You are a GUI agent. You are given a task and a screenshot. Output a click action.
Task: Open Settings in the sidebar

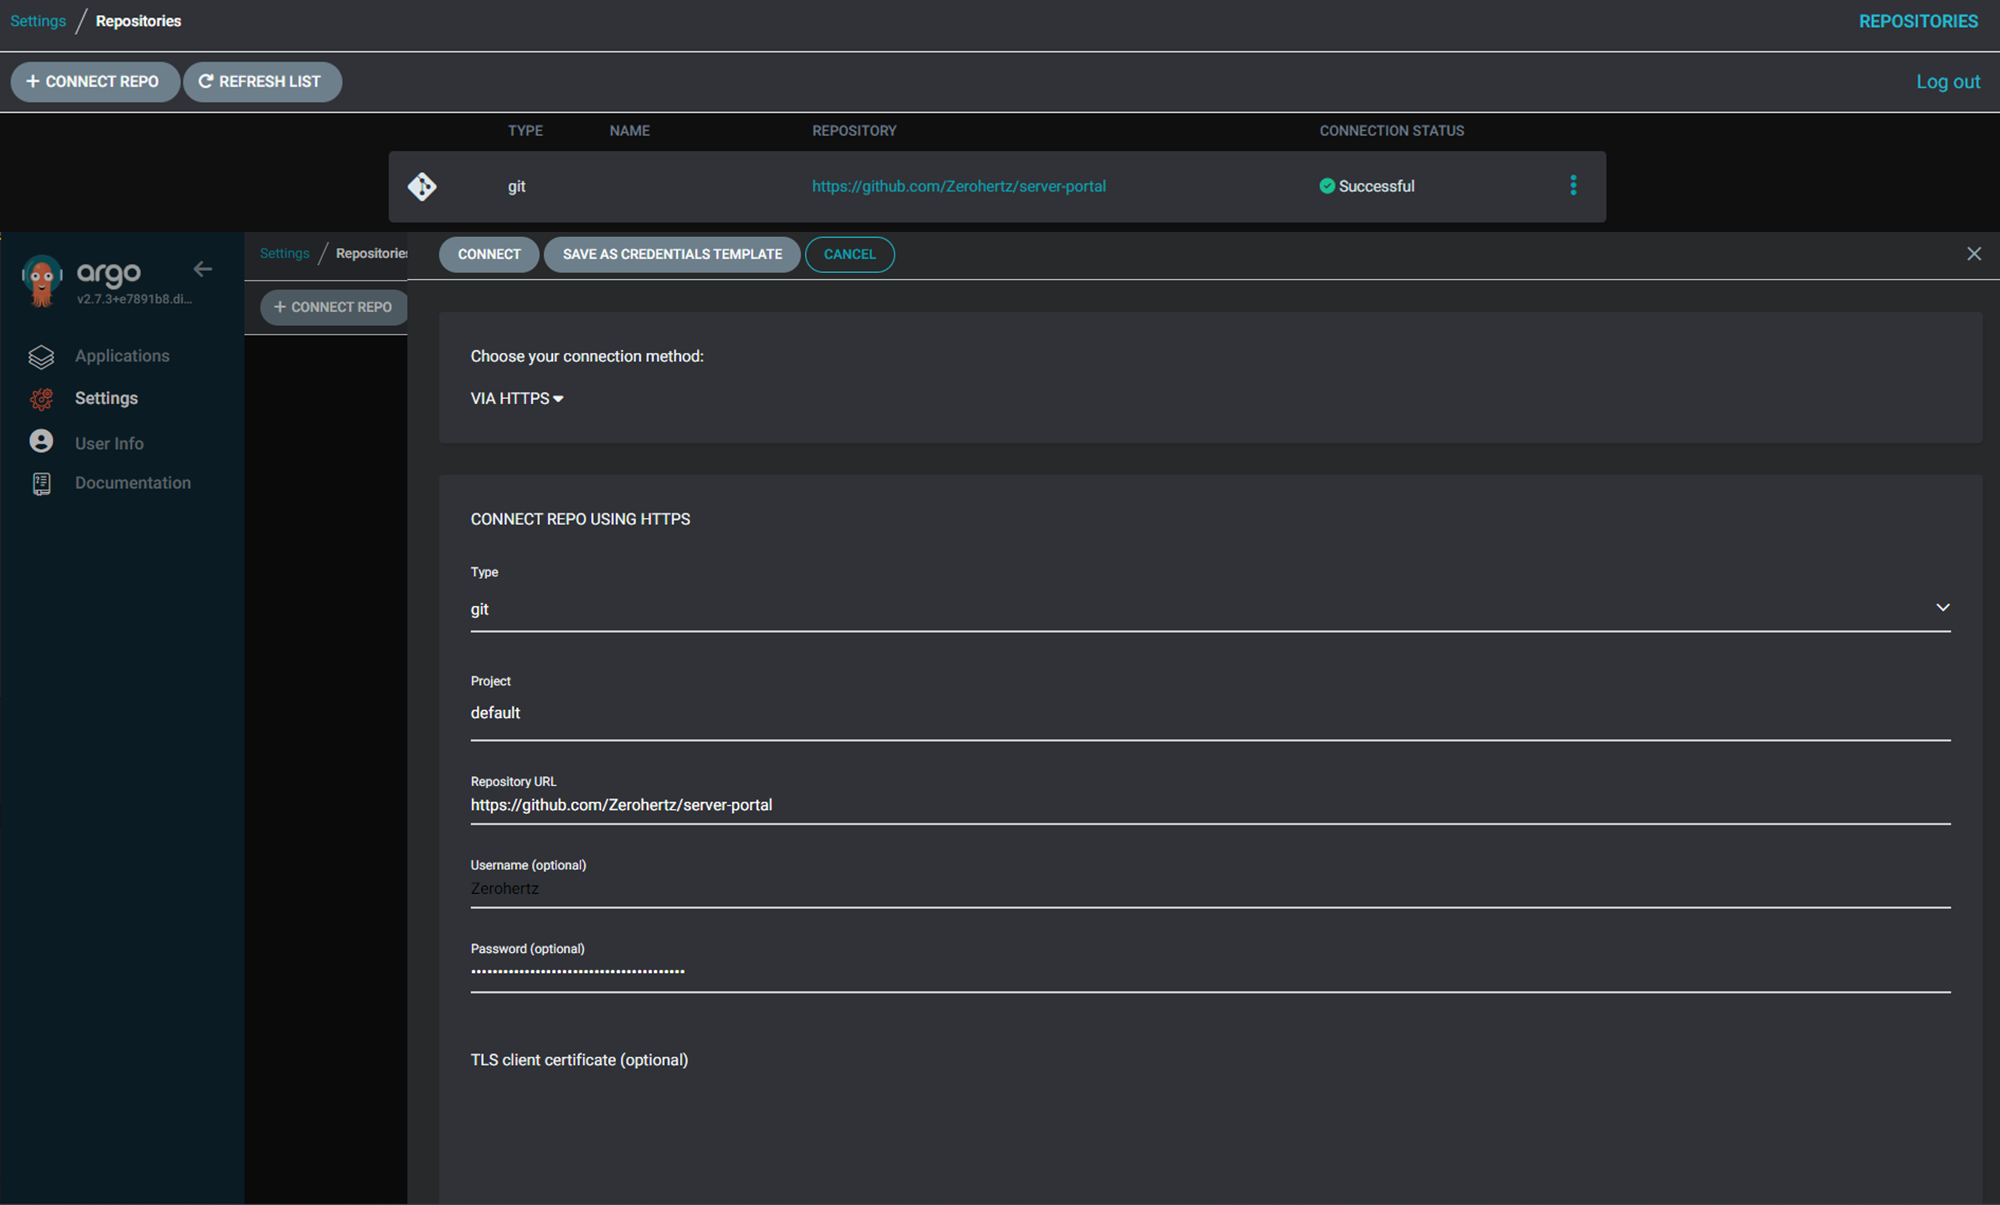click(106, 398)
